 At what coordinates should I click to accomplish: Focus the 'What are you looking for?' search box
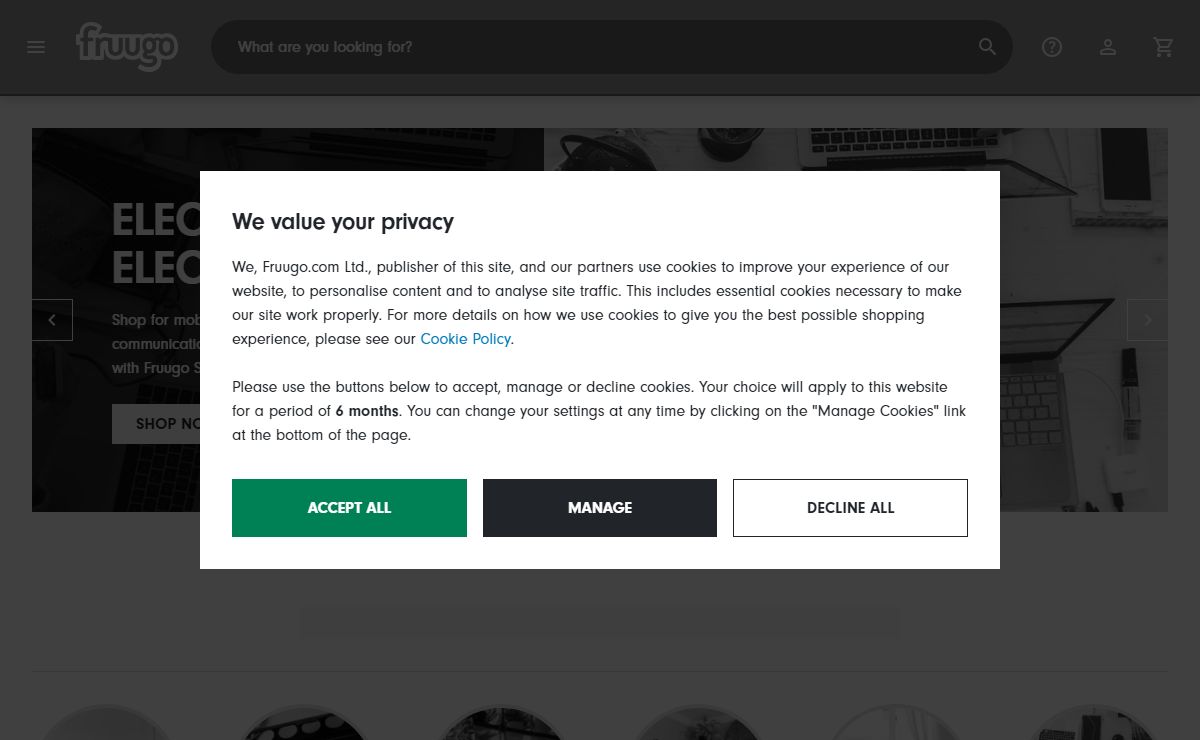pyautogui.click(x=600, y=47)
